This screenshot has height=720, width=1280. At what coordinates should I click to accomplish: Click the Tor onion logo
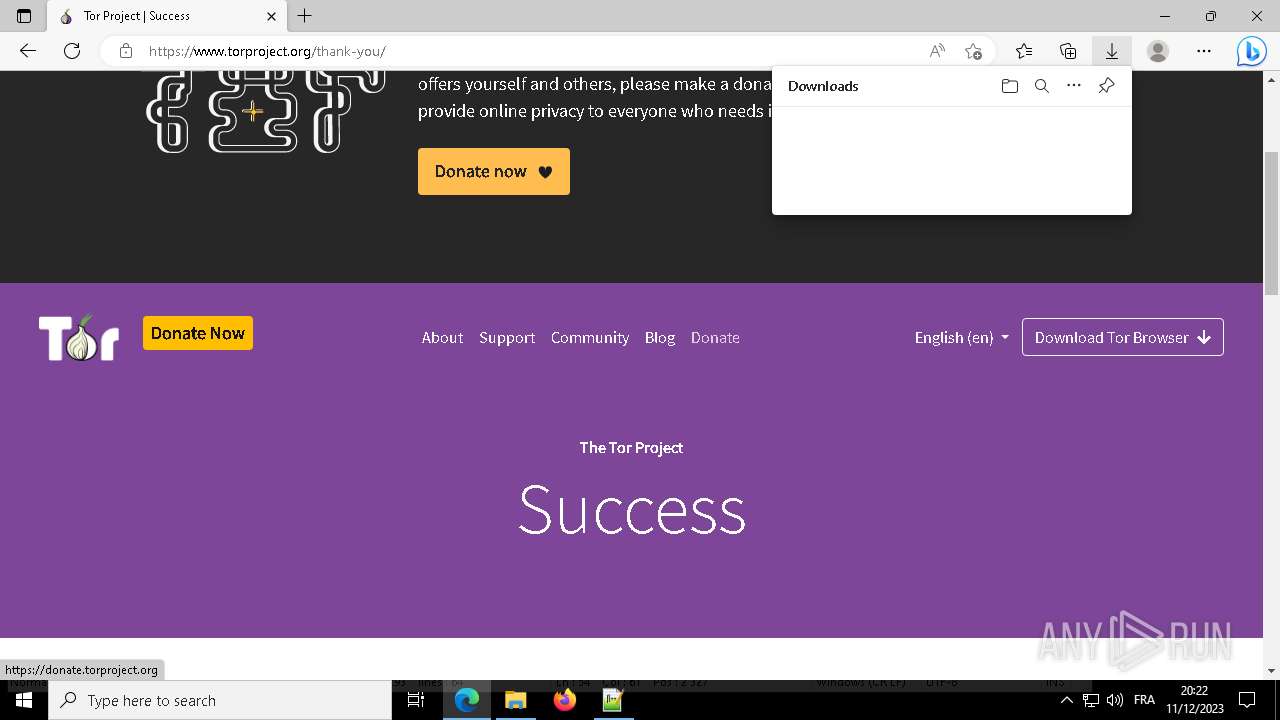pyautogui.click(x=79, y=337)
